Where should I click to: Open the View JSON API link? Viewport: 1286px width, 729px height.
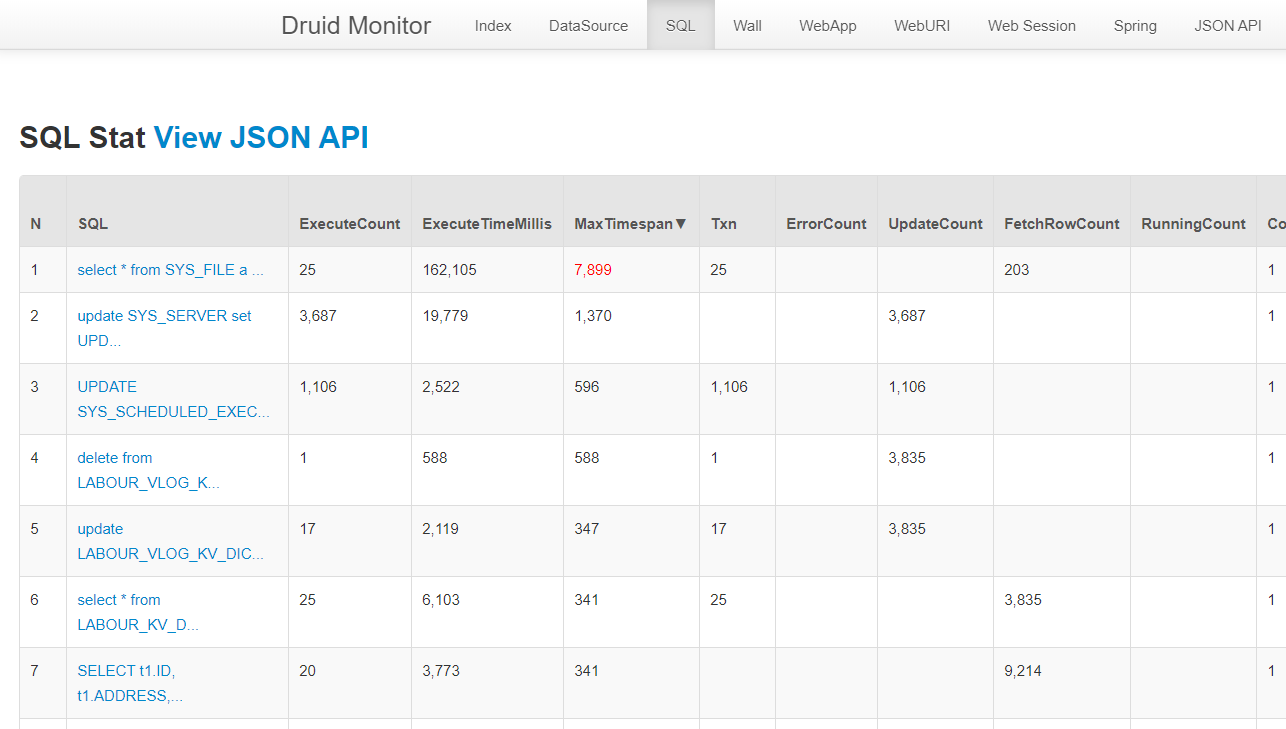point(261,137)
